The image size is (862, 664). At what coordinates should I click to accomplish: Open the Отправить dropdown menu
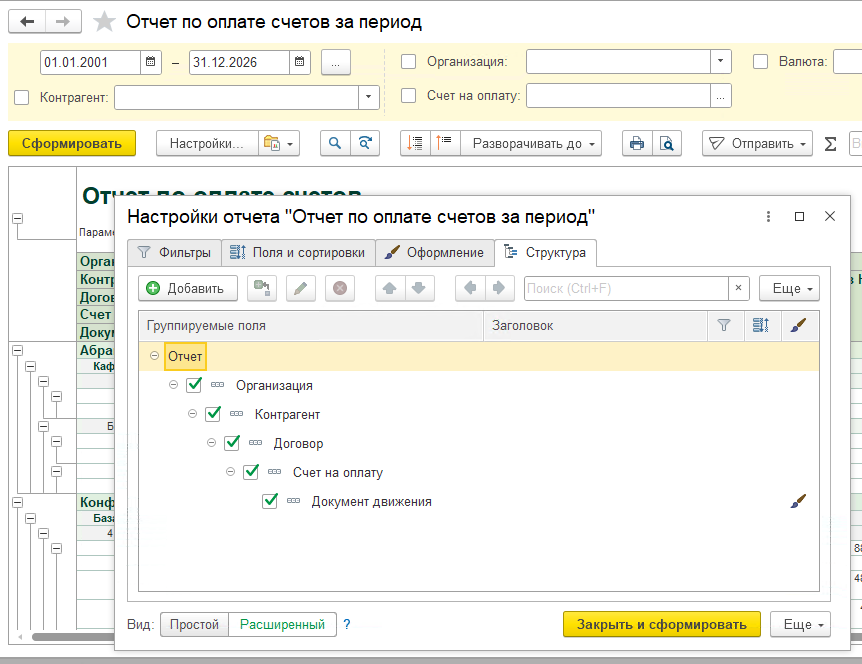point(757,143)
